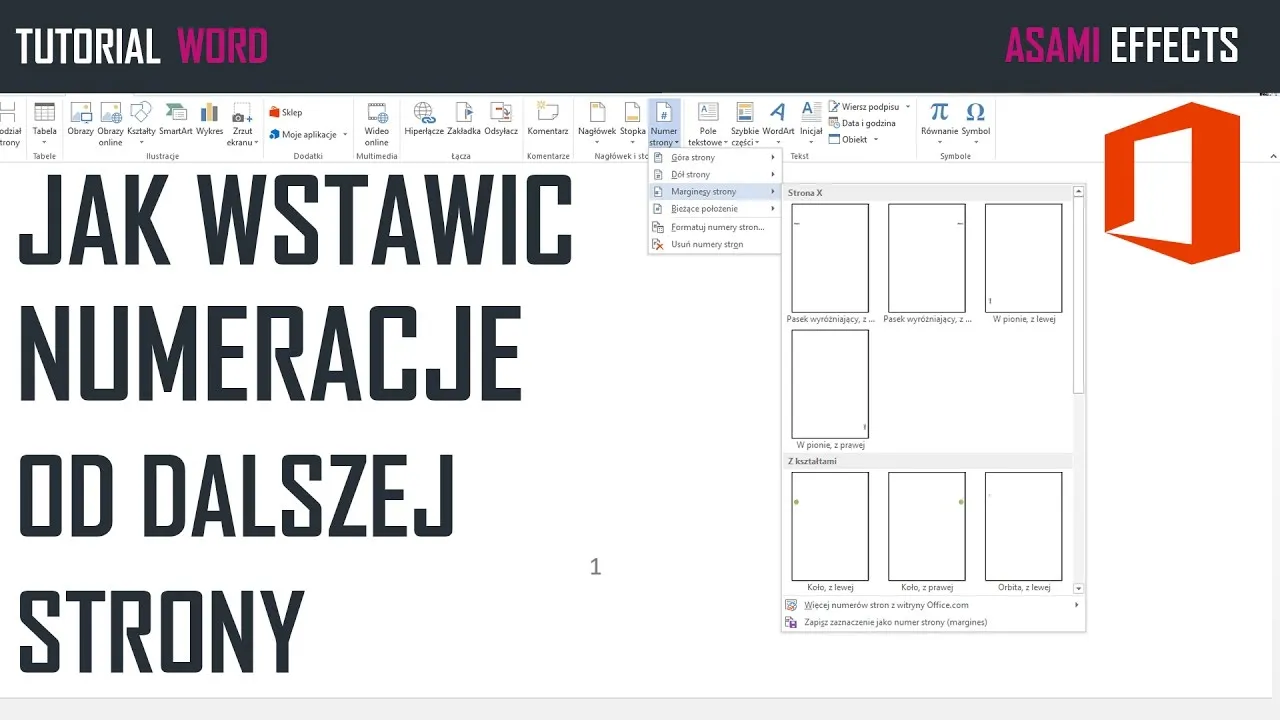Image resolution: width=1280 pixels, height=720 pixels.
Task: Select Formatuj numery stron menu item
Action: click(716, 227)
